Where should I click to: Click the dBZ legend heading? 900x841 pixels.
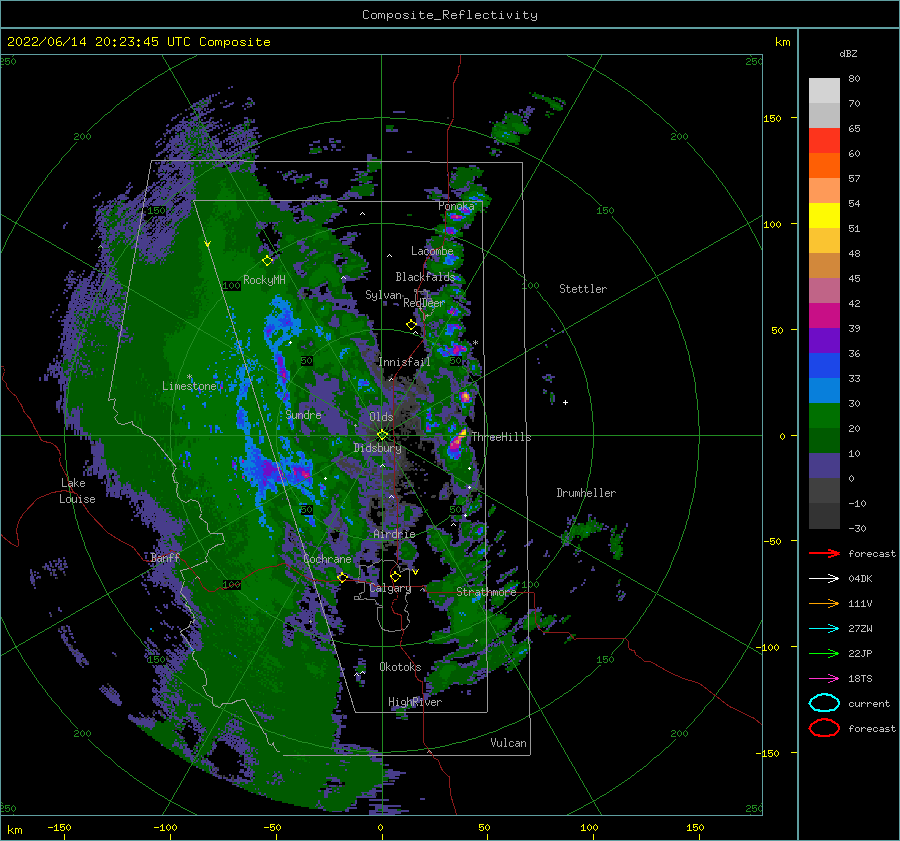848,53
